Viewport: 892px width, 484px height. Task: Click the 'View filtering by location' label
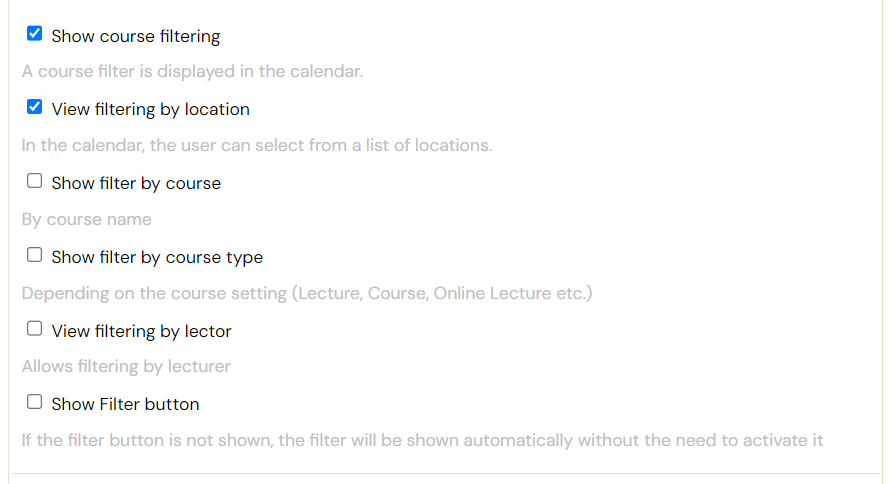[151, 110]
